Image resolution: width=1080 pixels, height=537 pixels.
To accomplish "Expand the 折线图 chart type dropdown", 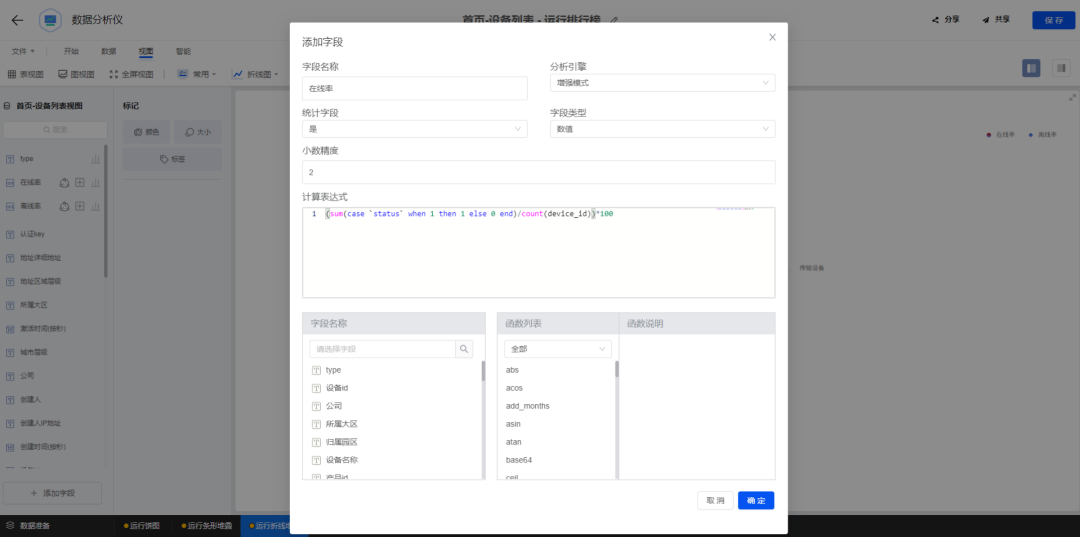I will (x=255, y=74).
